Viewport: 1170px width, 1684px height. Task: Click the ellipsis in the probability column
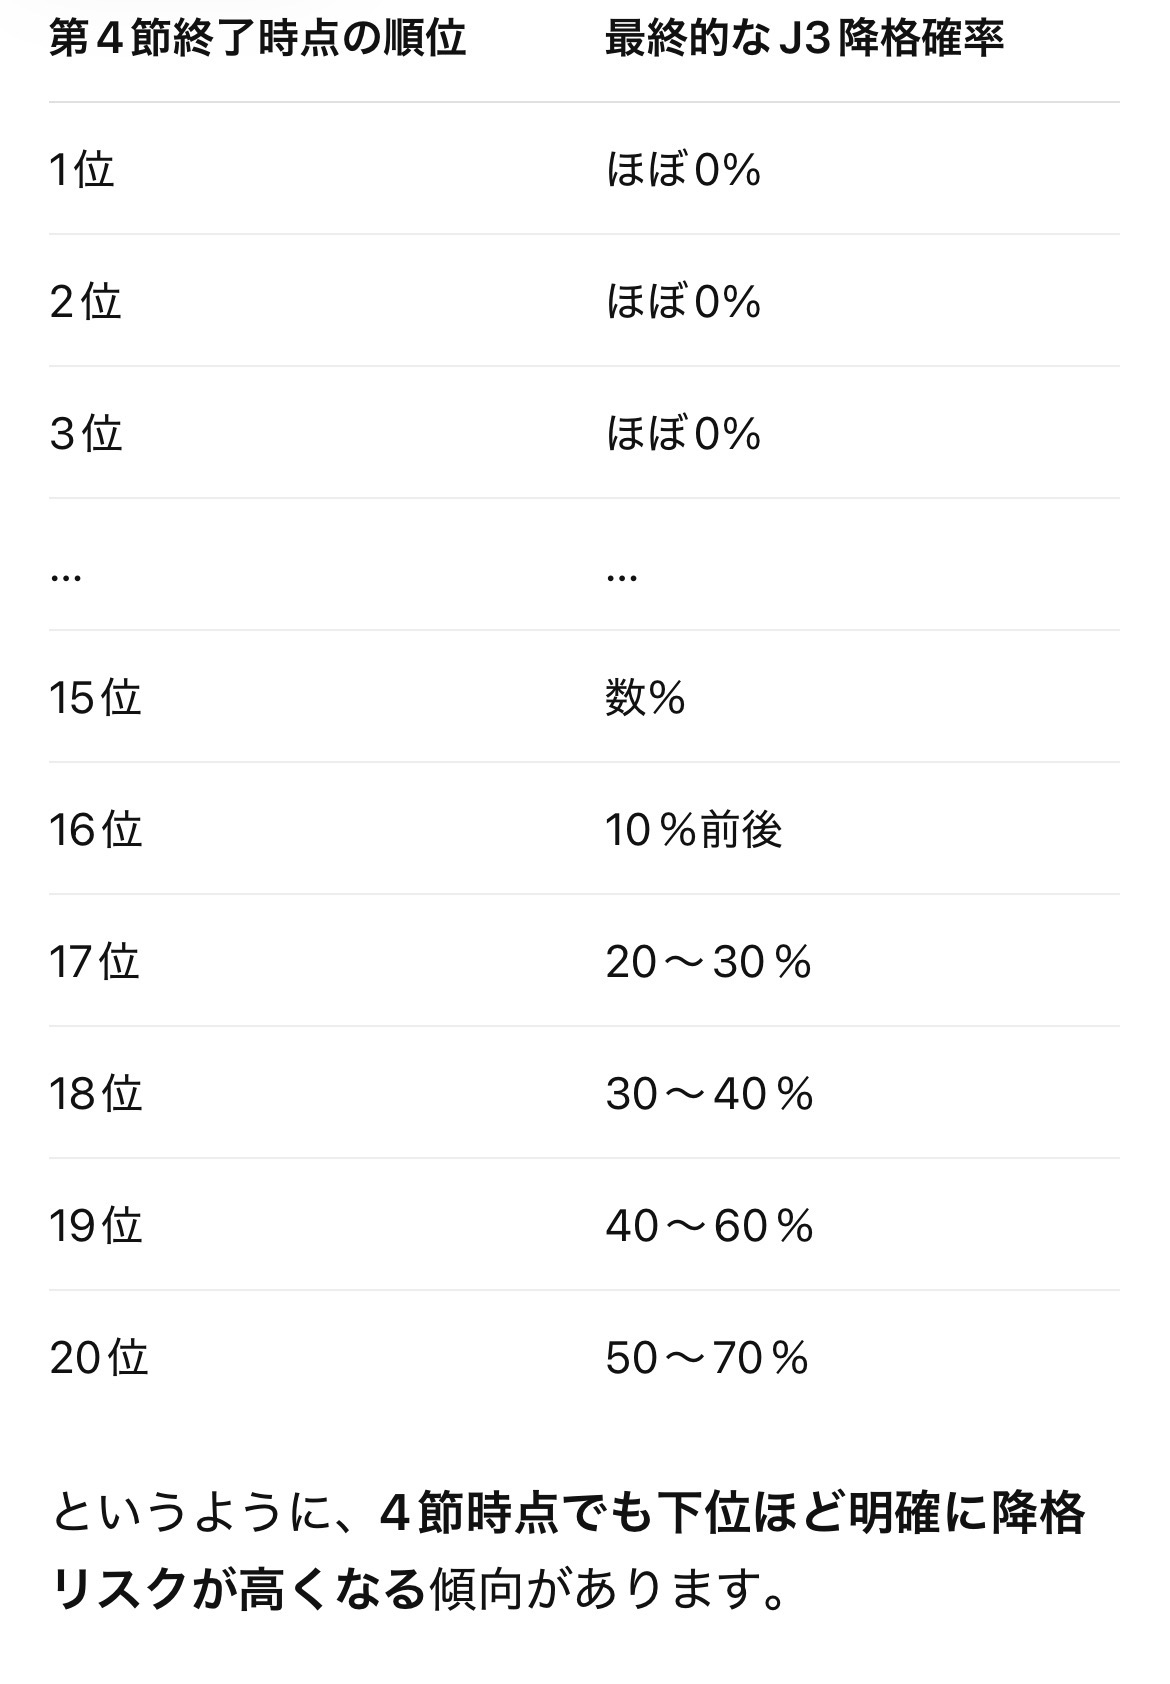(x=621, y=576)
